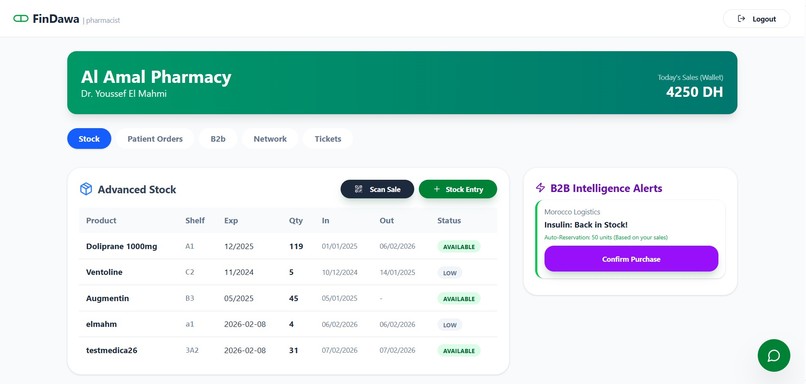Select the testmedica26 product name

pyautogui.click(x=112, y=350)
